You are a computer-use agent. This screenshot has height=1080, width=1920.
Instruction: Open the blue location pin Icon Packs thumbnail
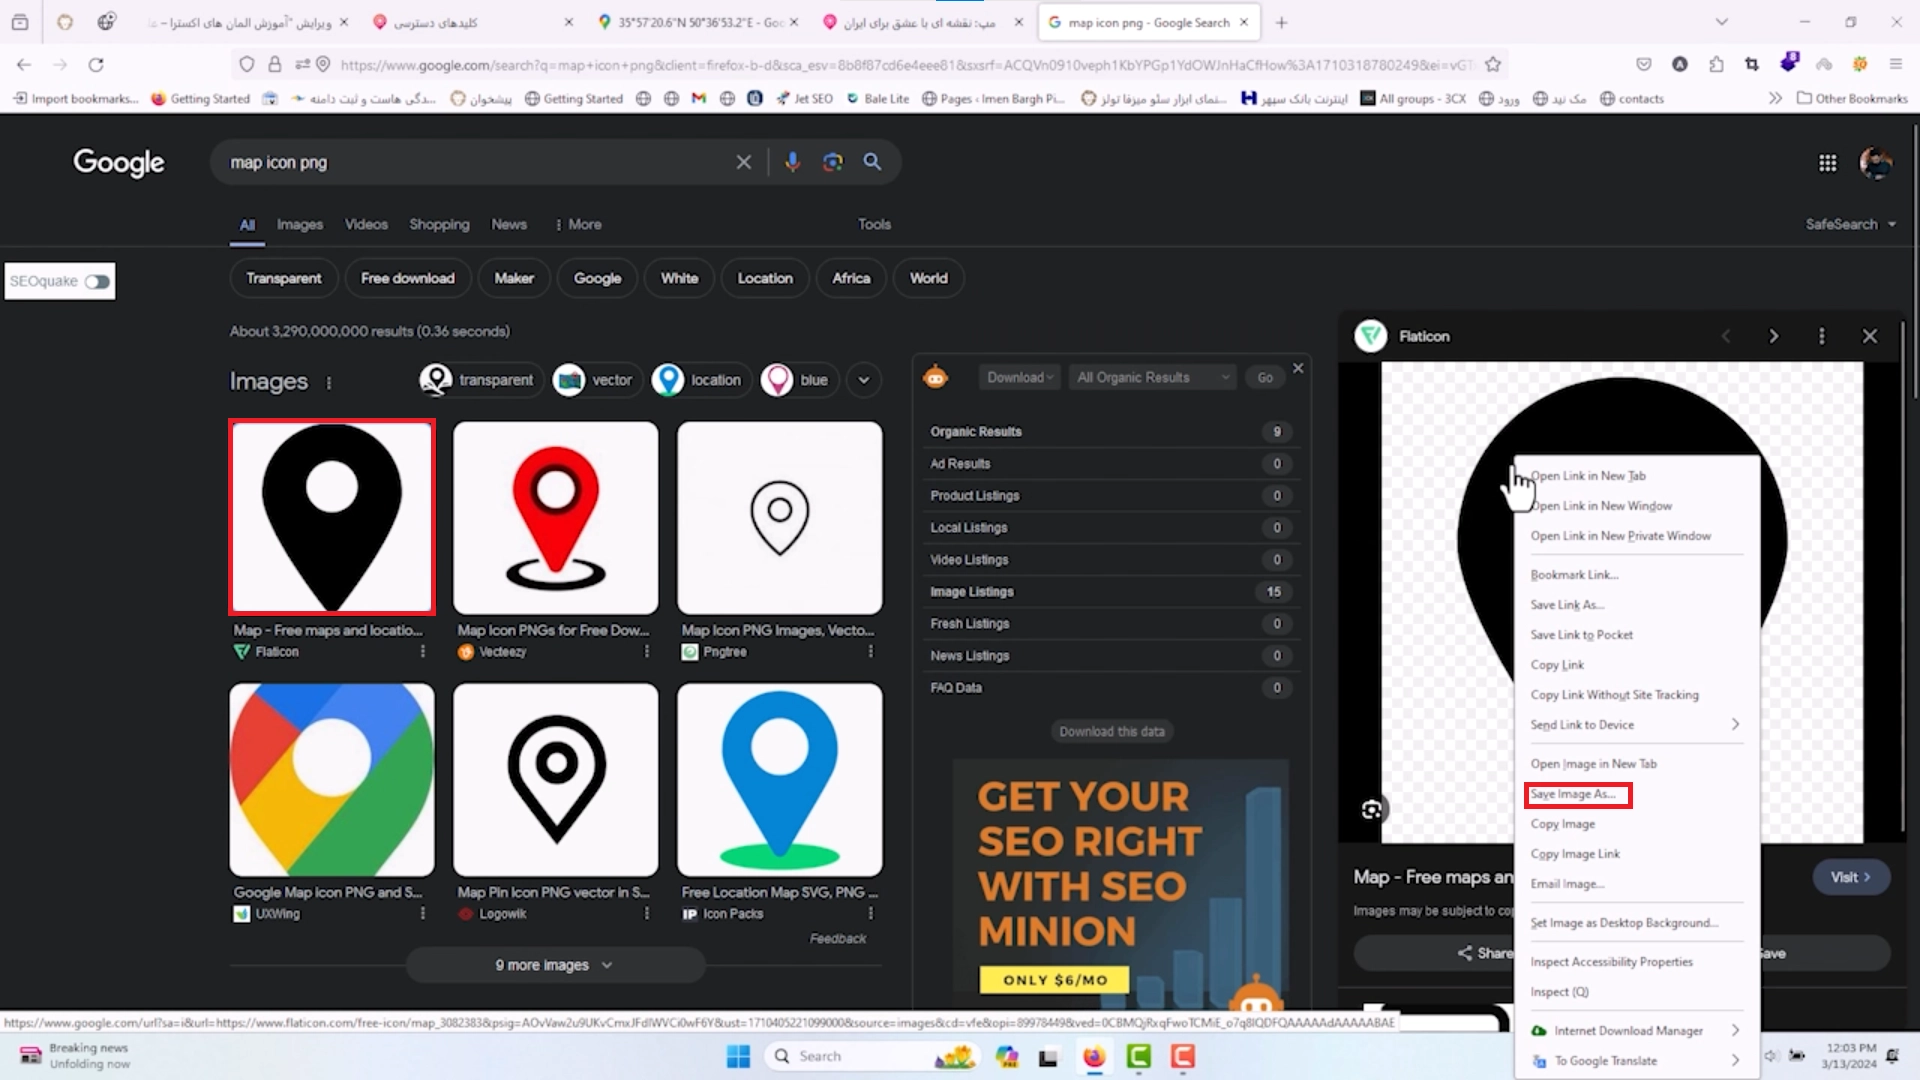pos(780,780)
